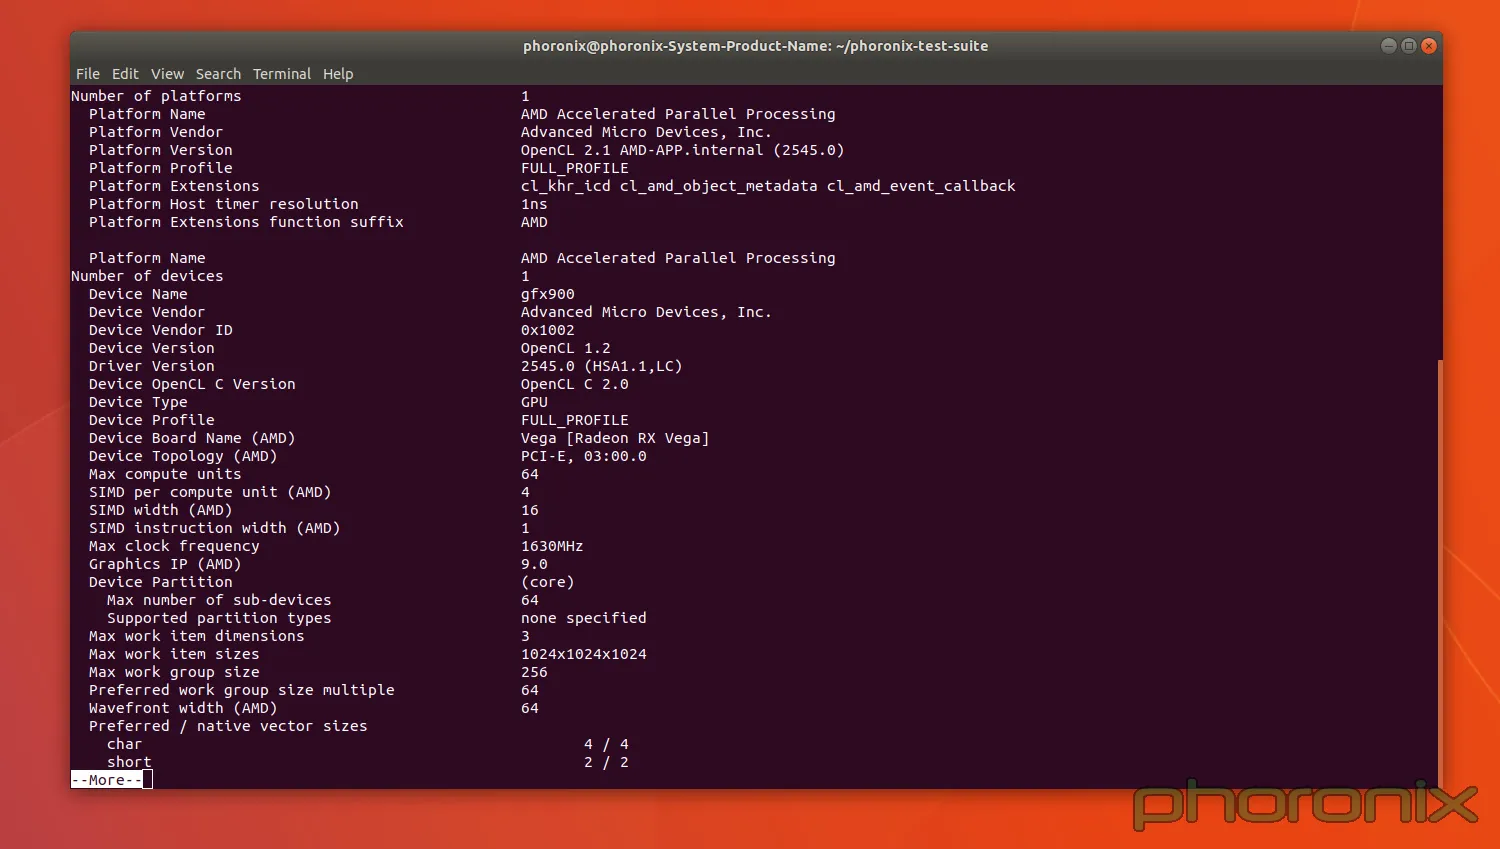Image resolution: width=1500 pixels, height=849 pixels.
Task: Click 'Platform Host timer resolution' label
Action: [223, 204]
